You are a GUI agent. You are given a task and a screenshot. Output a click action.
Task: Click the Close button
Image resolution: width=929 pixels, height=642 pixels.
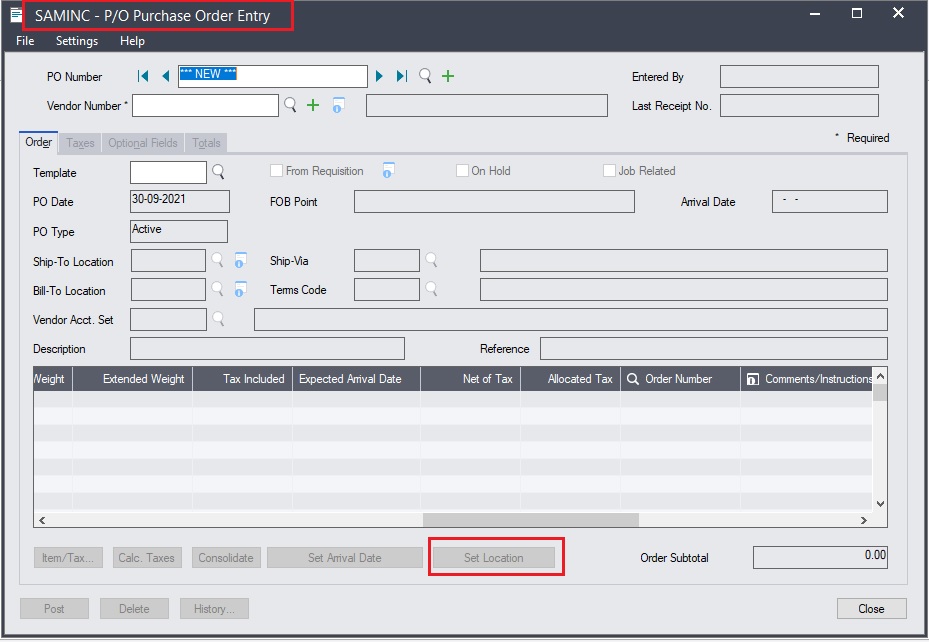pyautogui.click(x=872, y=609)
